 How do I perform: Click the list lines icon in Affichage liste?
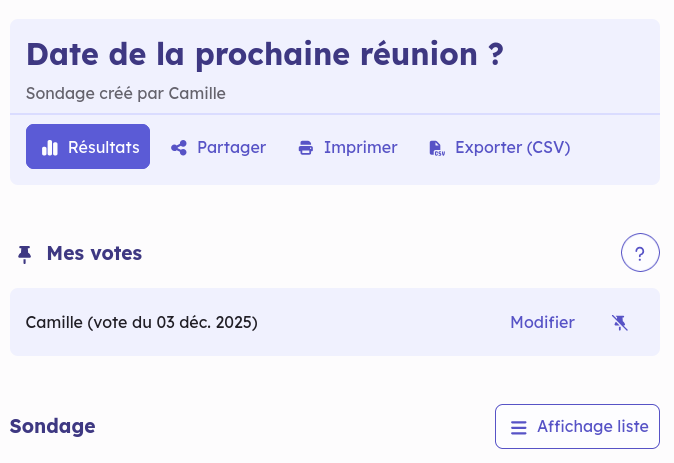519,427
